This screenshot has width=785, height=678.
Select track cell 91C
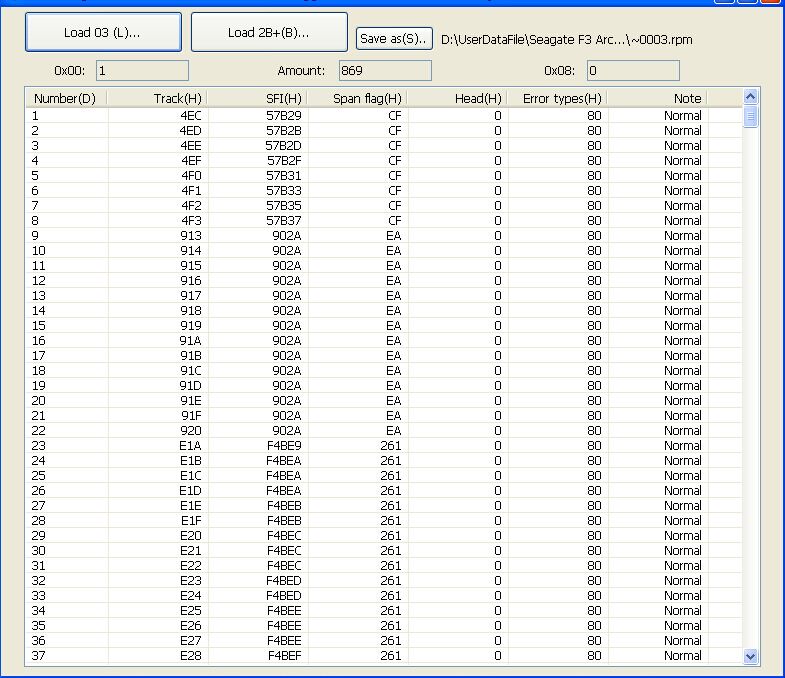point(191,371)
